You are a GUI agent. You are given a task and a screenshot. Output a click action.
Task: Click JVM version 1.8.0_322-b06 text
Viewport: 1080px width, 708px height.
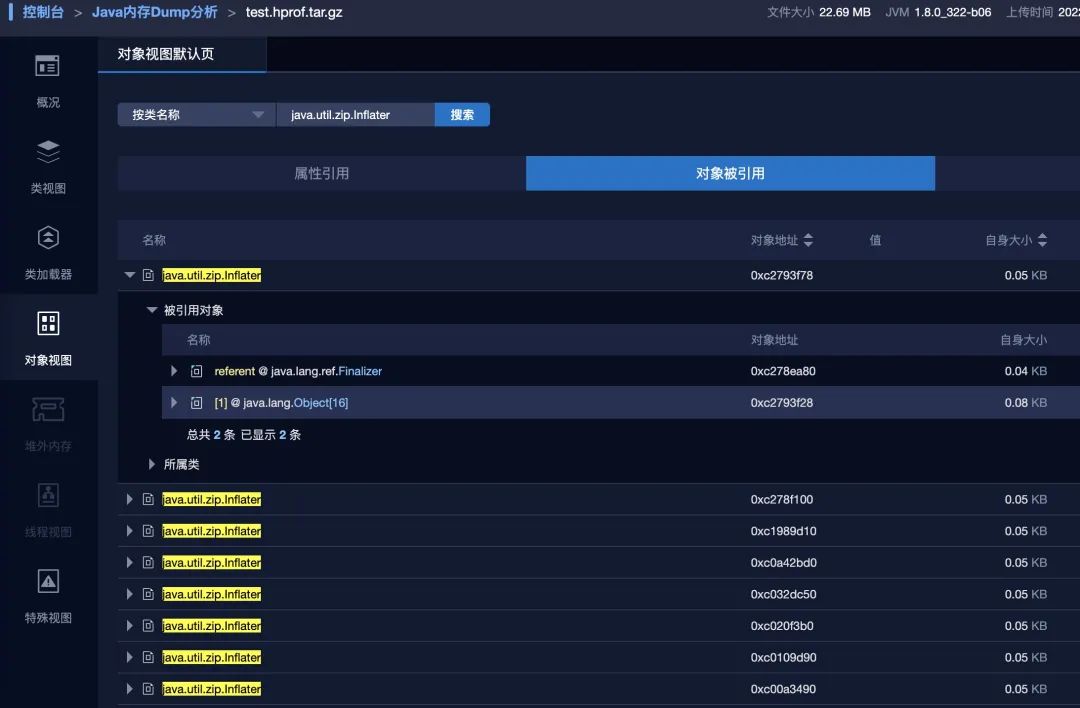953,12
